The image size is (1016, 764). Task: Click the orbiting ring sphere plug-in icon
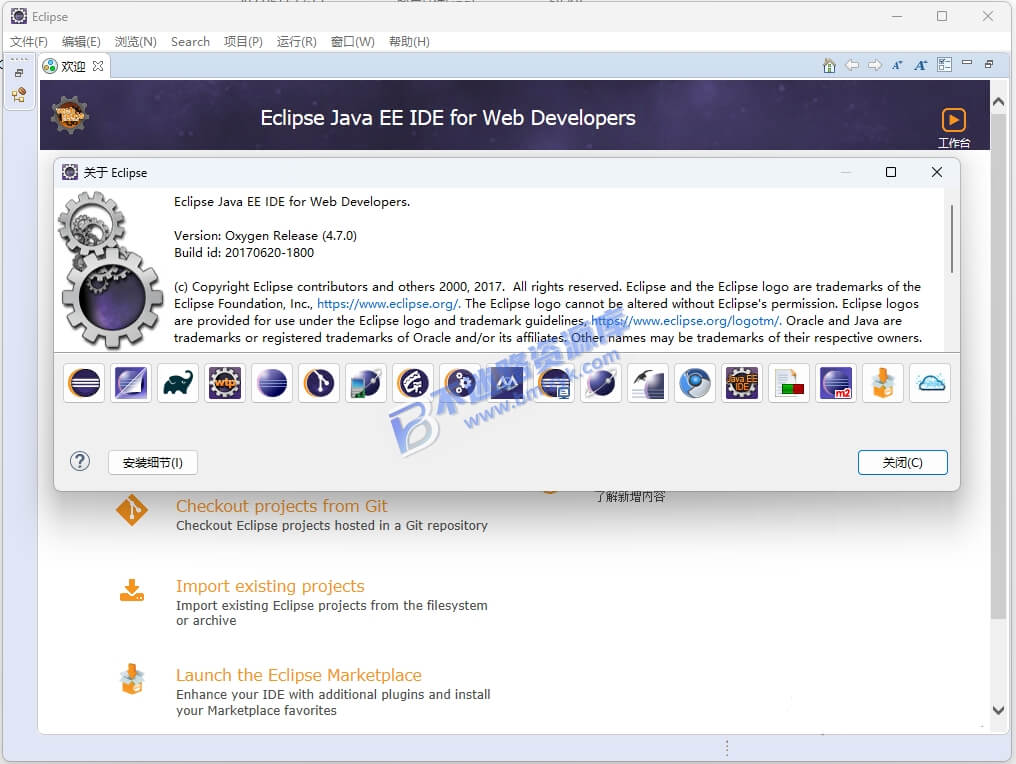tap(601, 383)
